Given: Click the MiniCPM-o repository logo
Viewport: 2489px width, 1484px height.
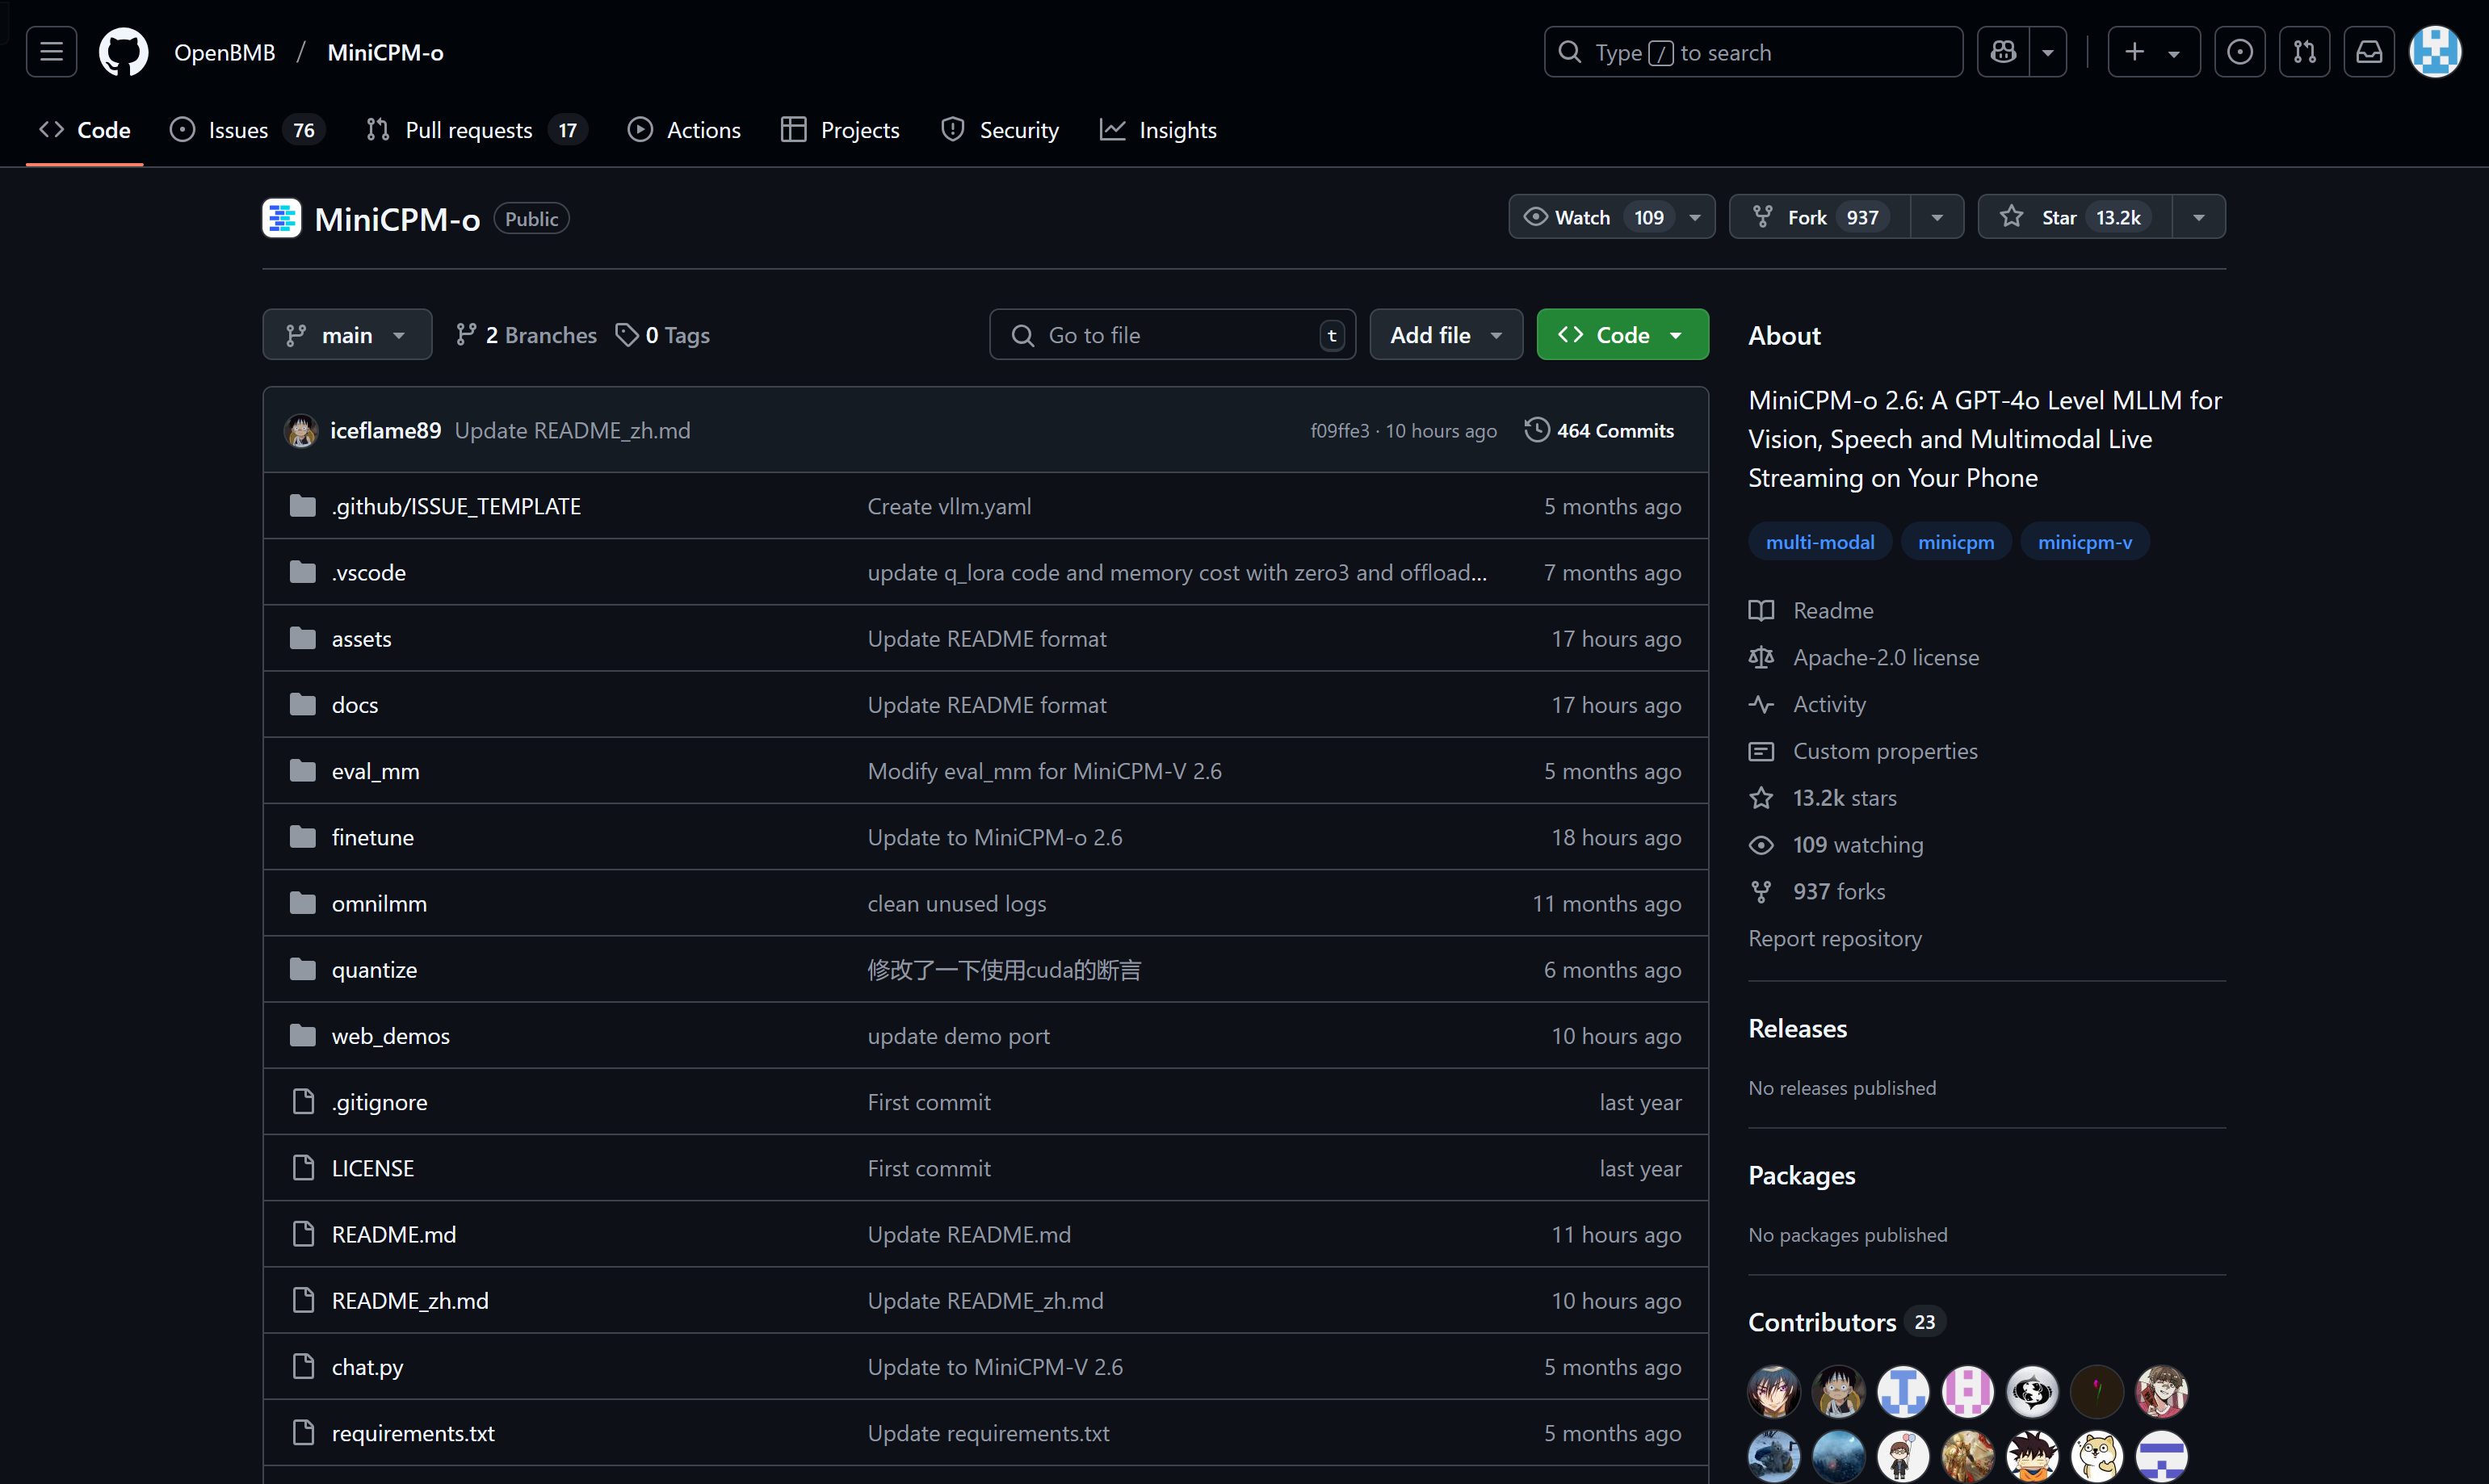Looking at the screenshot, I should coord(281,218).
